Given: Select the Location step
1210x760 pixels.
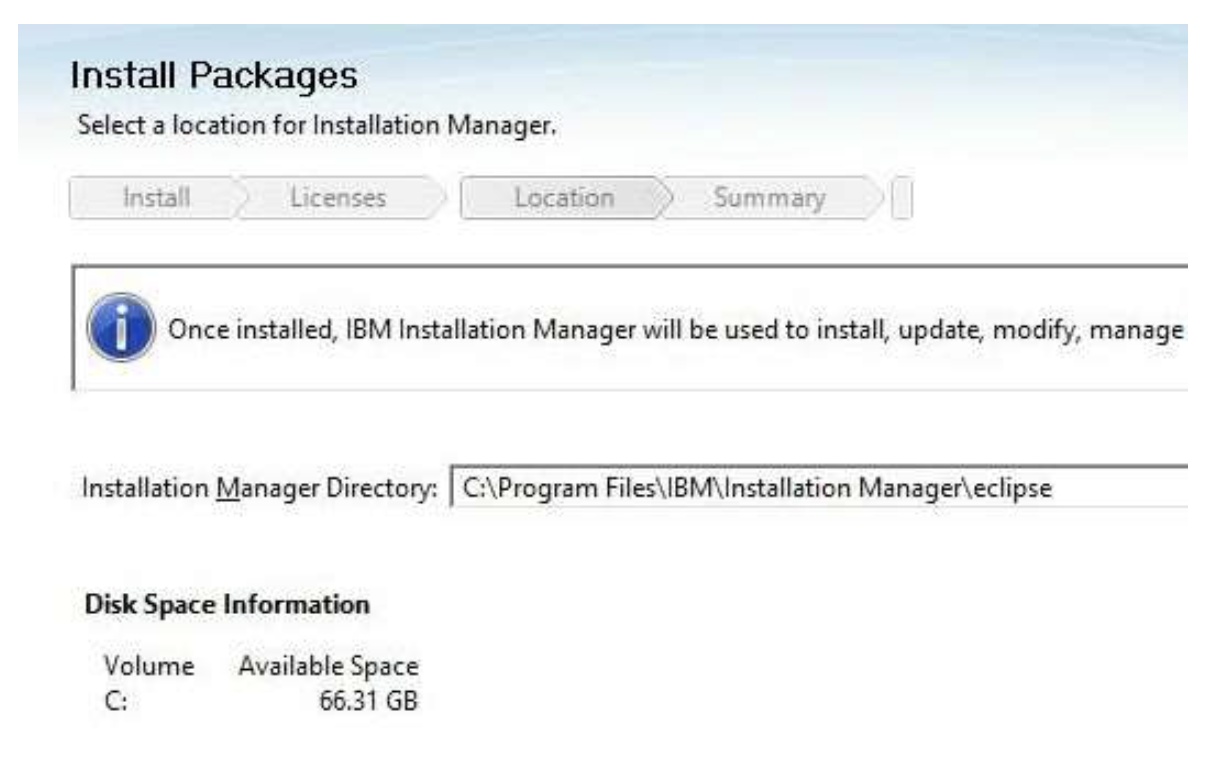Looking at the screenshot, I should pyautogui.click(x=564, y=198).
